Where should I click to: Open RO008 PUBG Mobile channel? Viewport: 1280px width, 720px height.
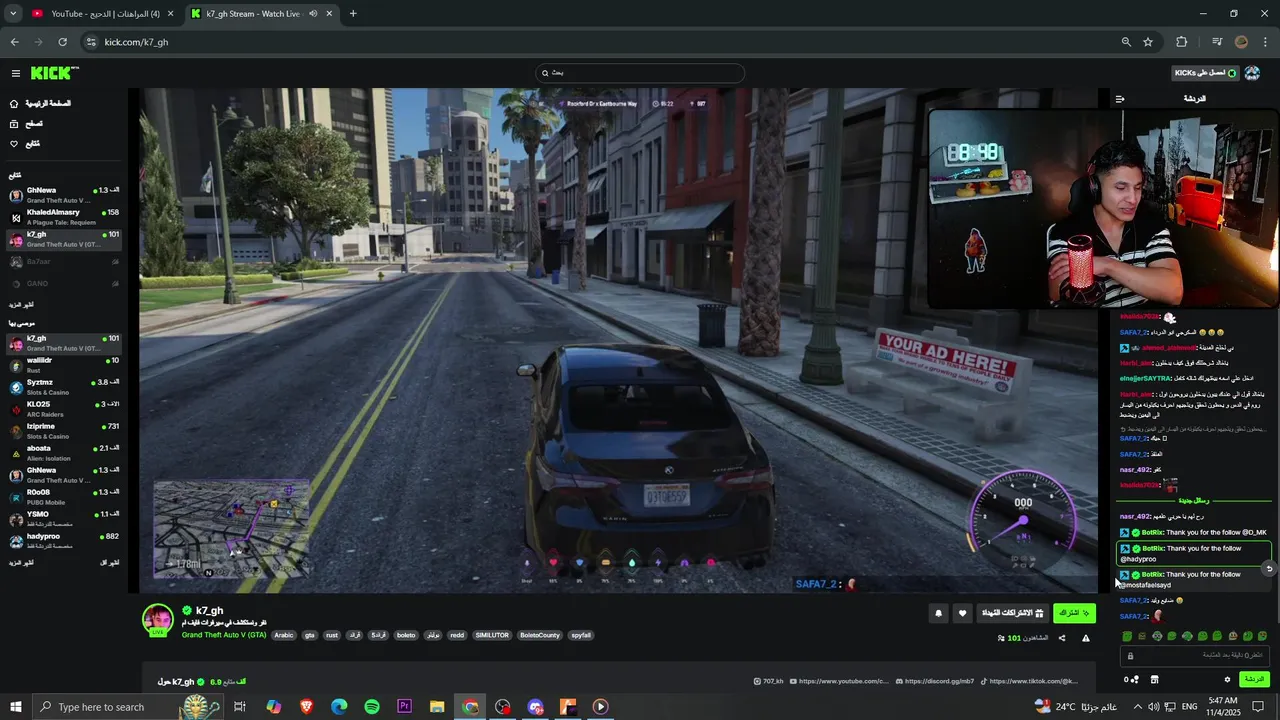(x=64, y=497)
